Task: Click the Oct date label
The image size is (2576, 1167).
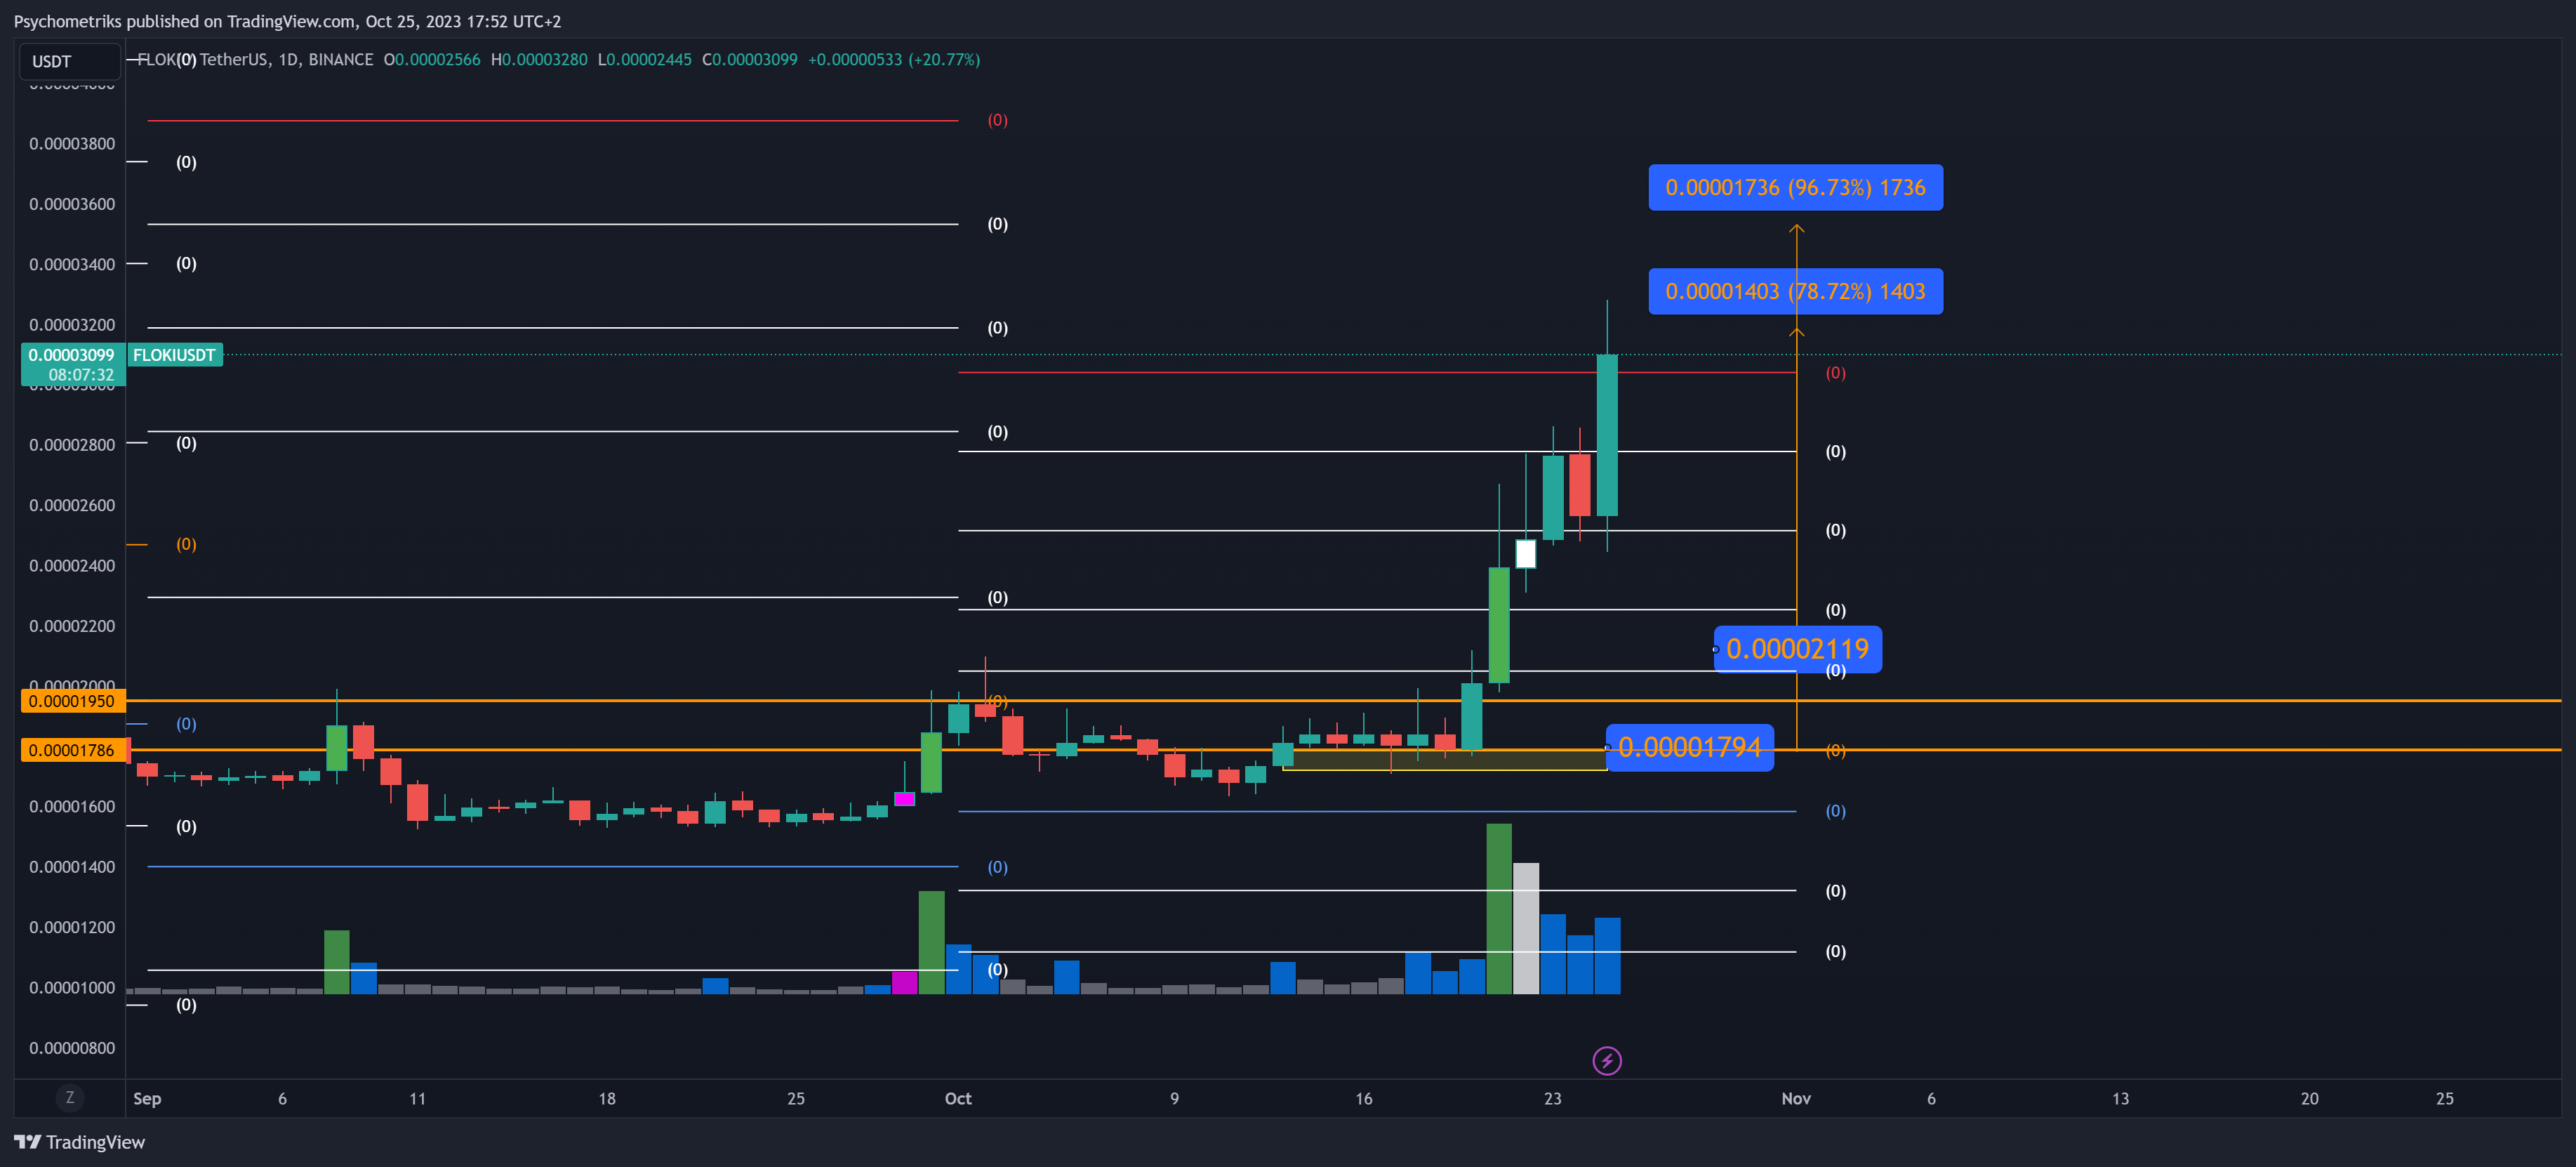Action: [958, 1098]
